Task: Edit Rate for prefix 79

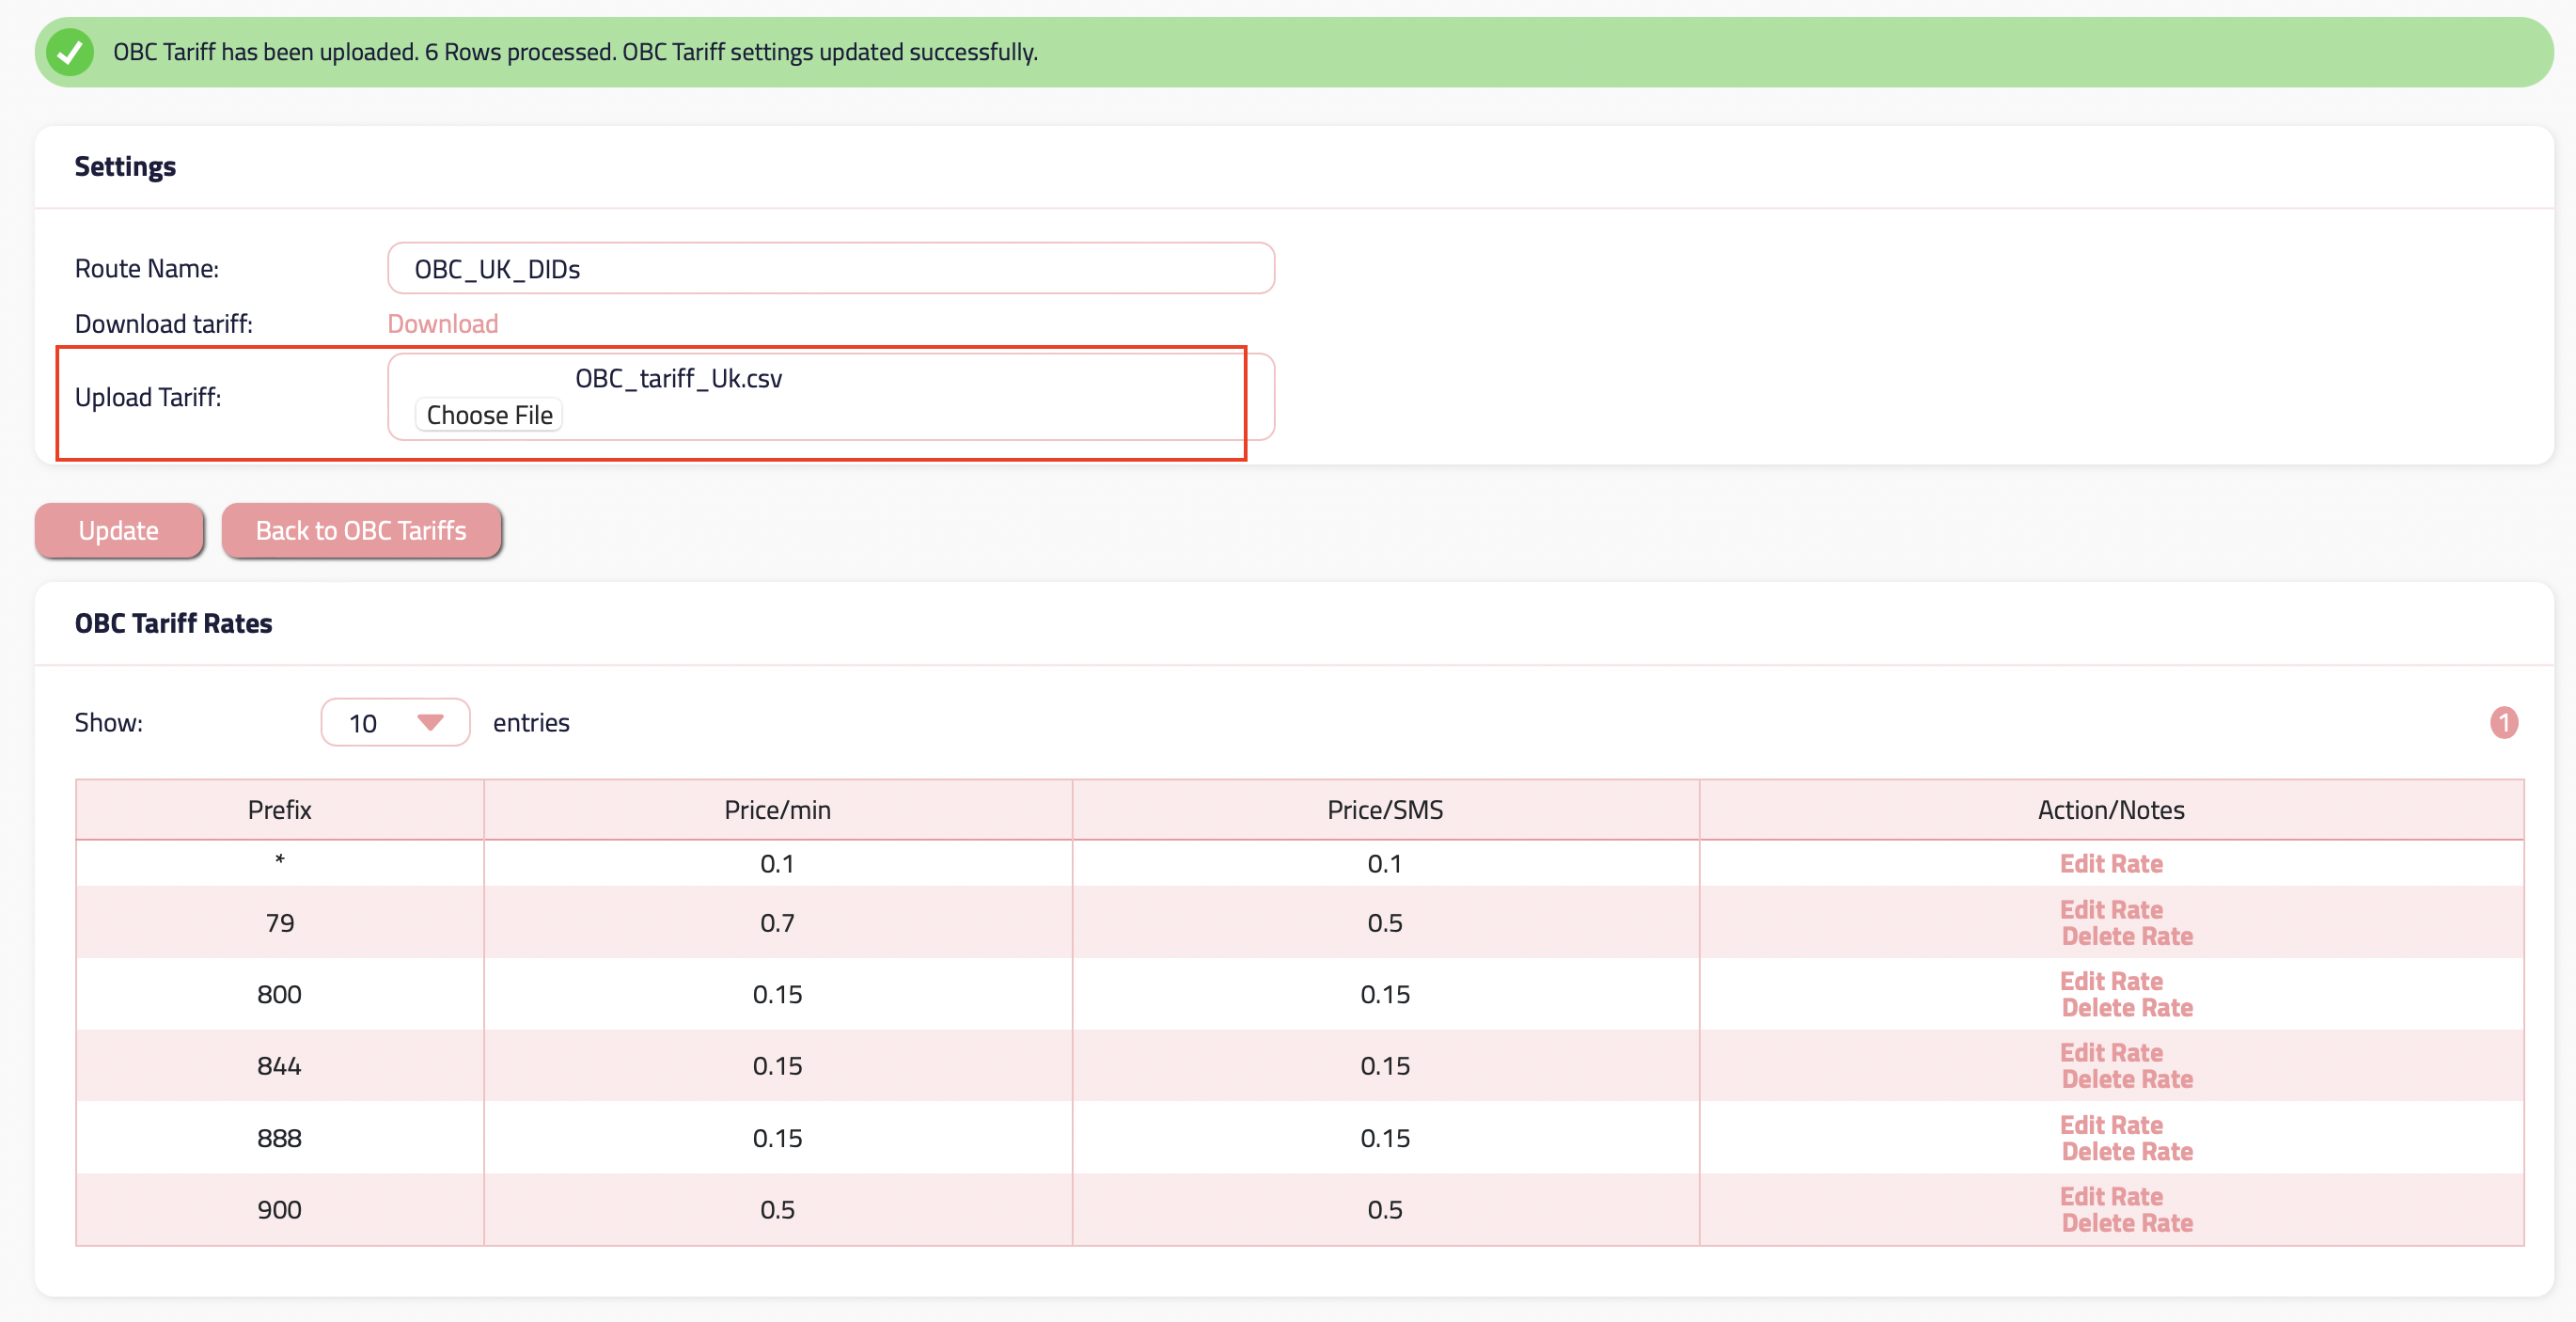Action: pos(2110,909)
